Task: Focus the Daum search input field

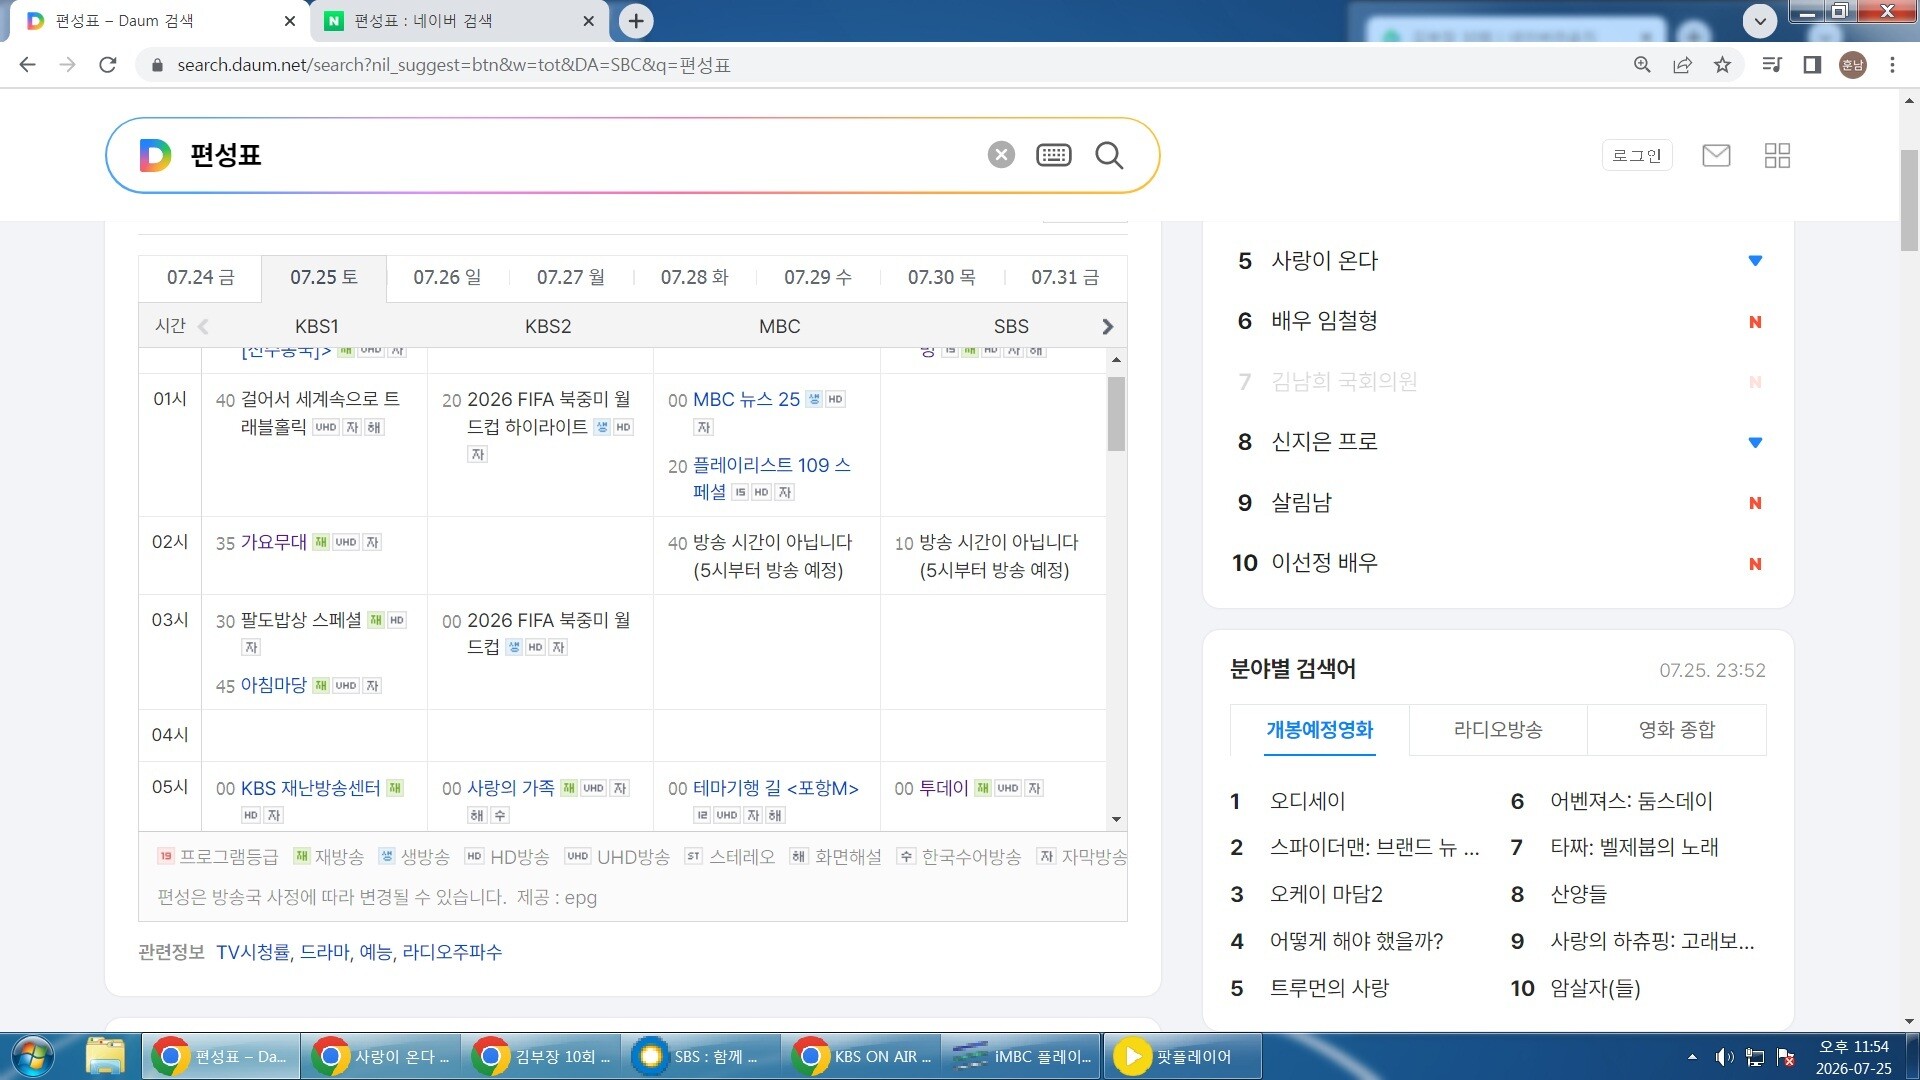Action: click(580, 155)
